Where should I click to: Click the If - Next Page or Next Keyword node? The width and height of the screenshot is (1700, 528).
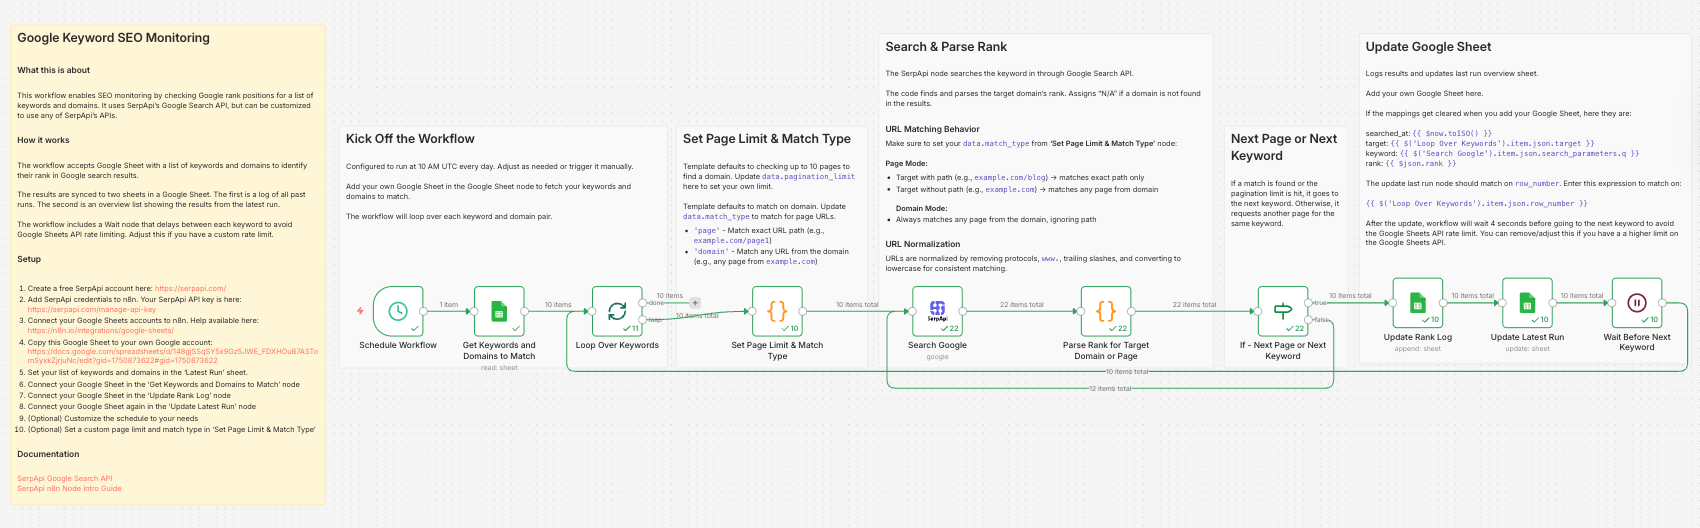(1283, 311)
